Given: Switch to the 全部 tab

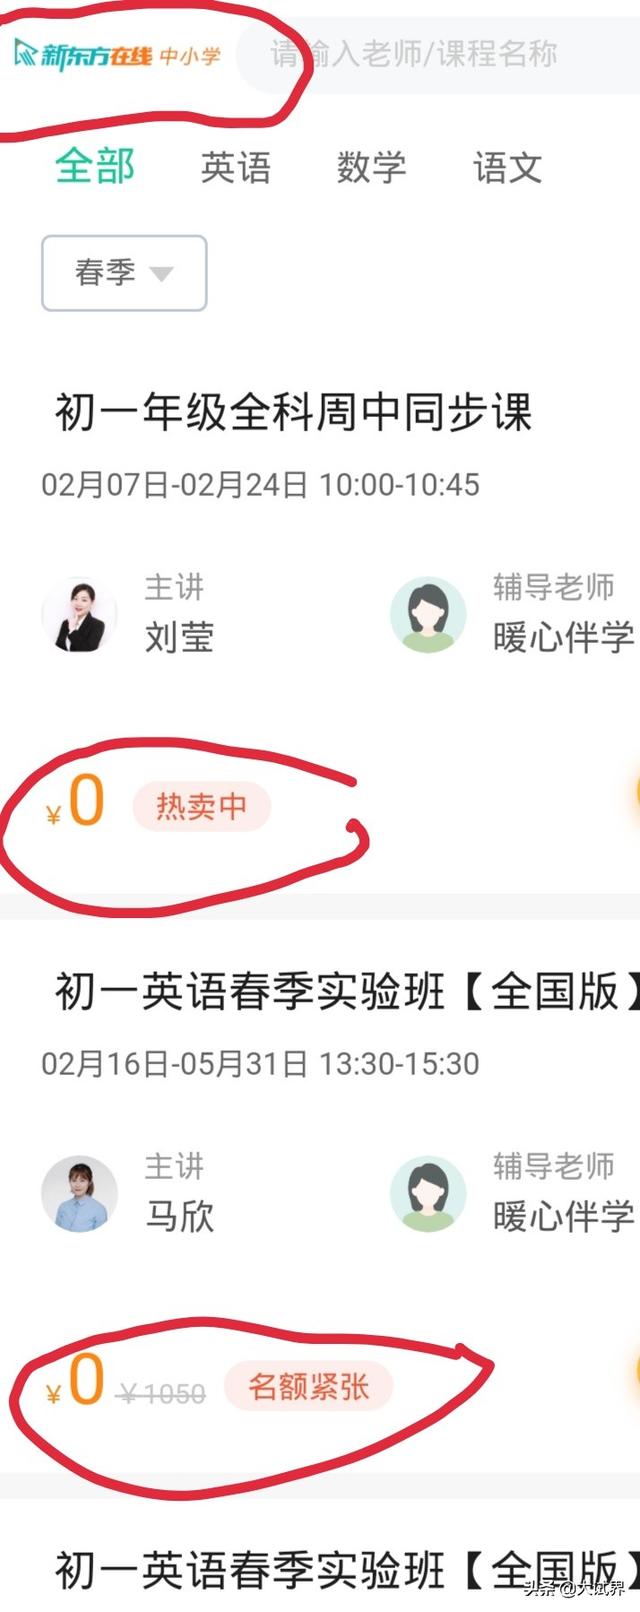Looking at the screenshot, I should [x=95, y=166].
